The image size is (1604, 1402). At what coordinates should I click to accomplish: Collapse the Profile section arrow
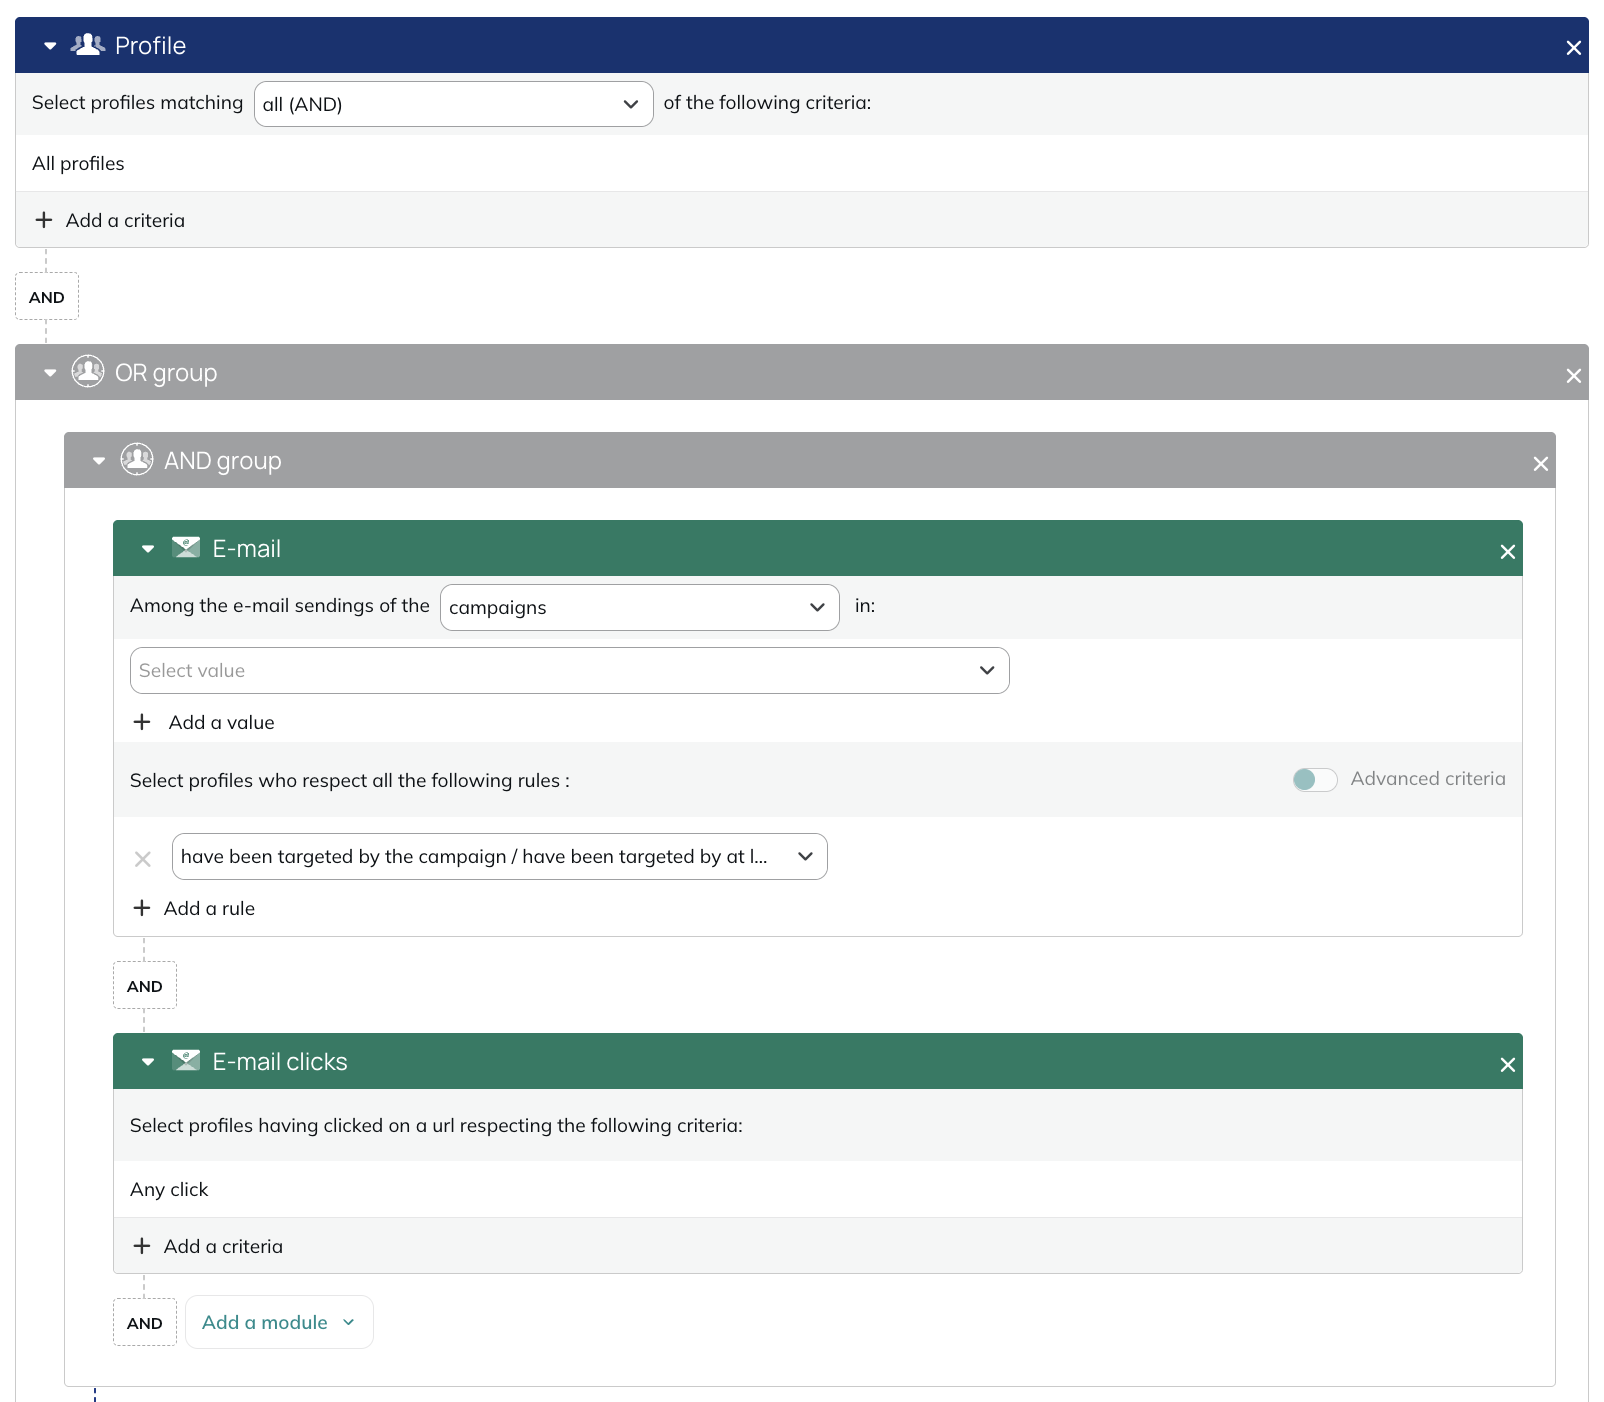(x=50, y=46)
